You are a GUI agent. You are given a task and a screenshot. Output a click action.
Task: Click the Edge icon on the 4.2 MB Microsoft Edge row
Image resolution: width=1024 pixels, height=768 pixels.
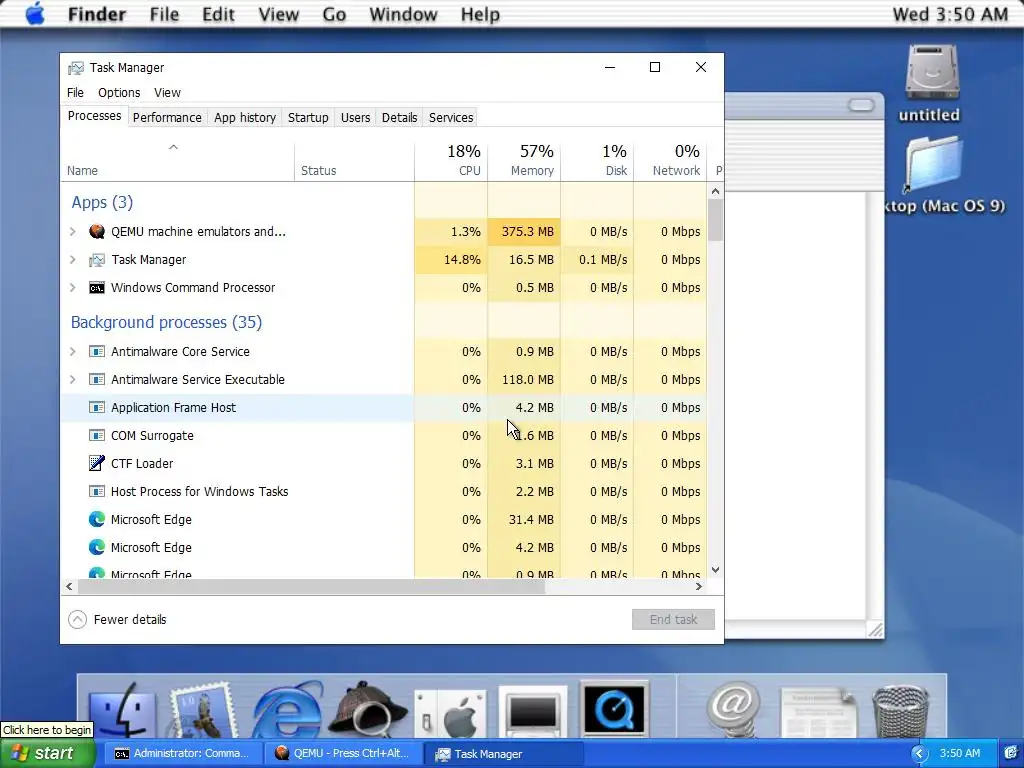[97, 547]
